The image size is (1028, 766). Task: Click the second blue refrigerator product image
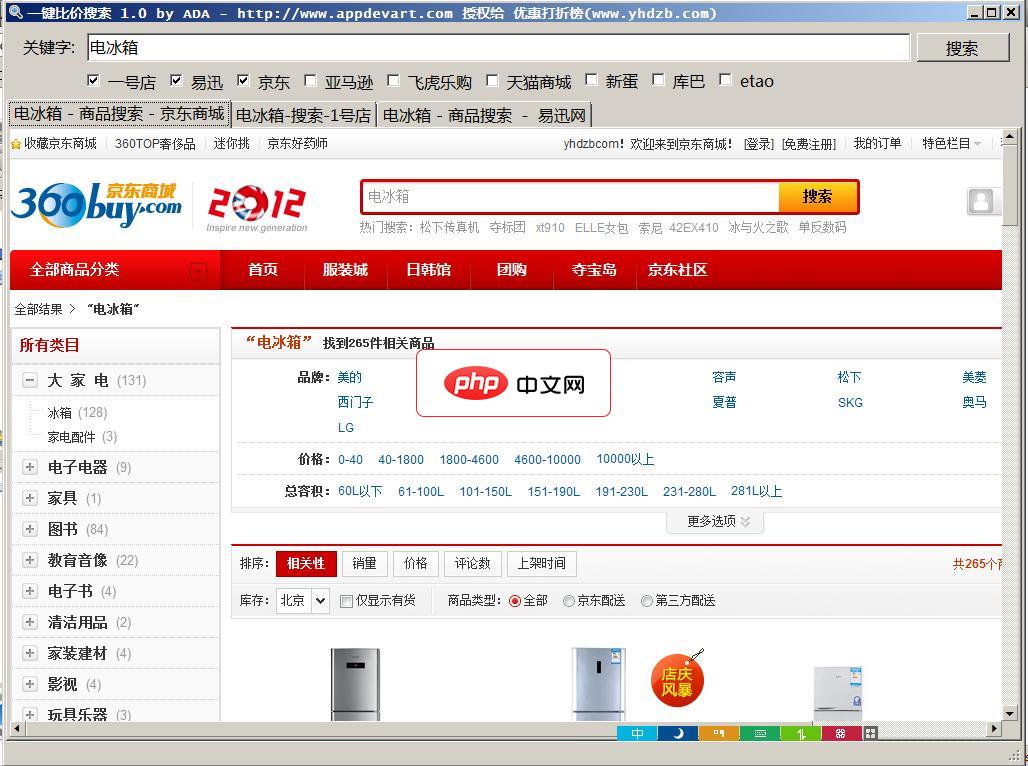598,684
